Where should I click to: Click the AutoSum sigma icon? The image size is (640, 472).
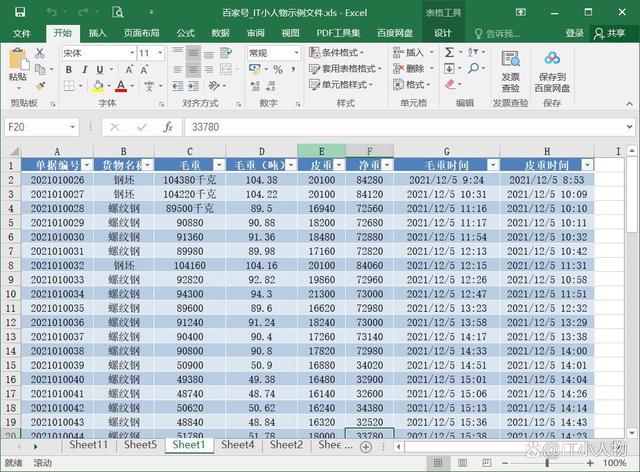[x=449, y=52]
